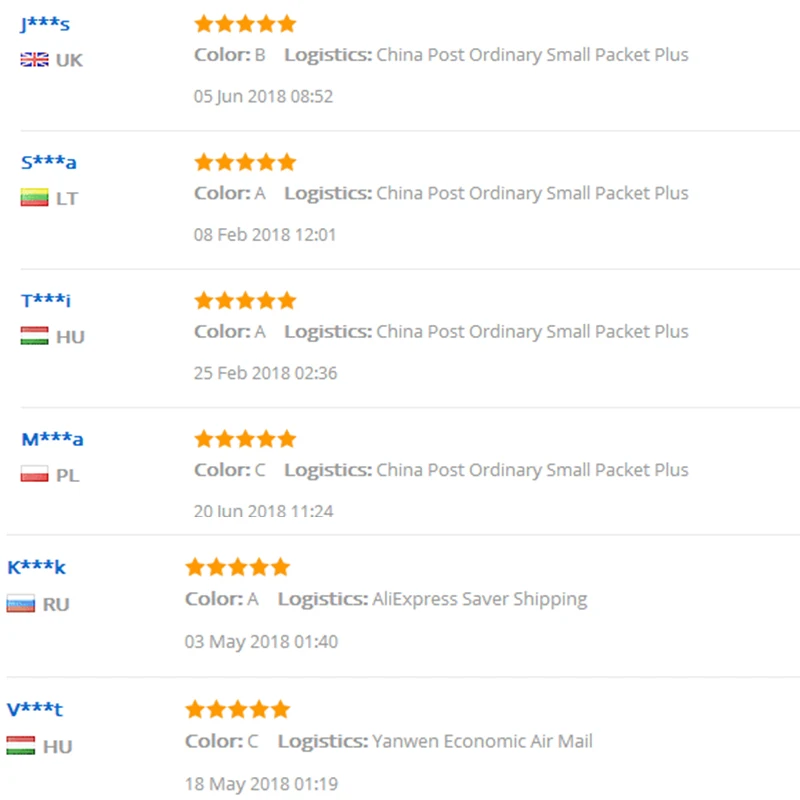
Task: Open reviewer J***s's profile name
Action: (x=45, y=25)
